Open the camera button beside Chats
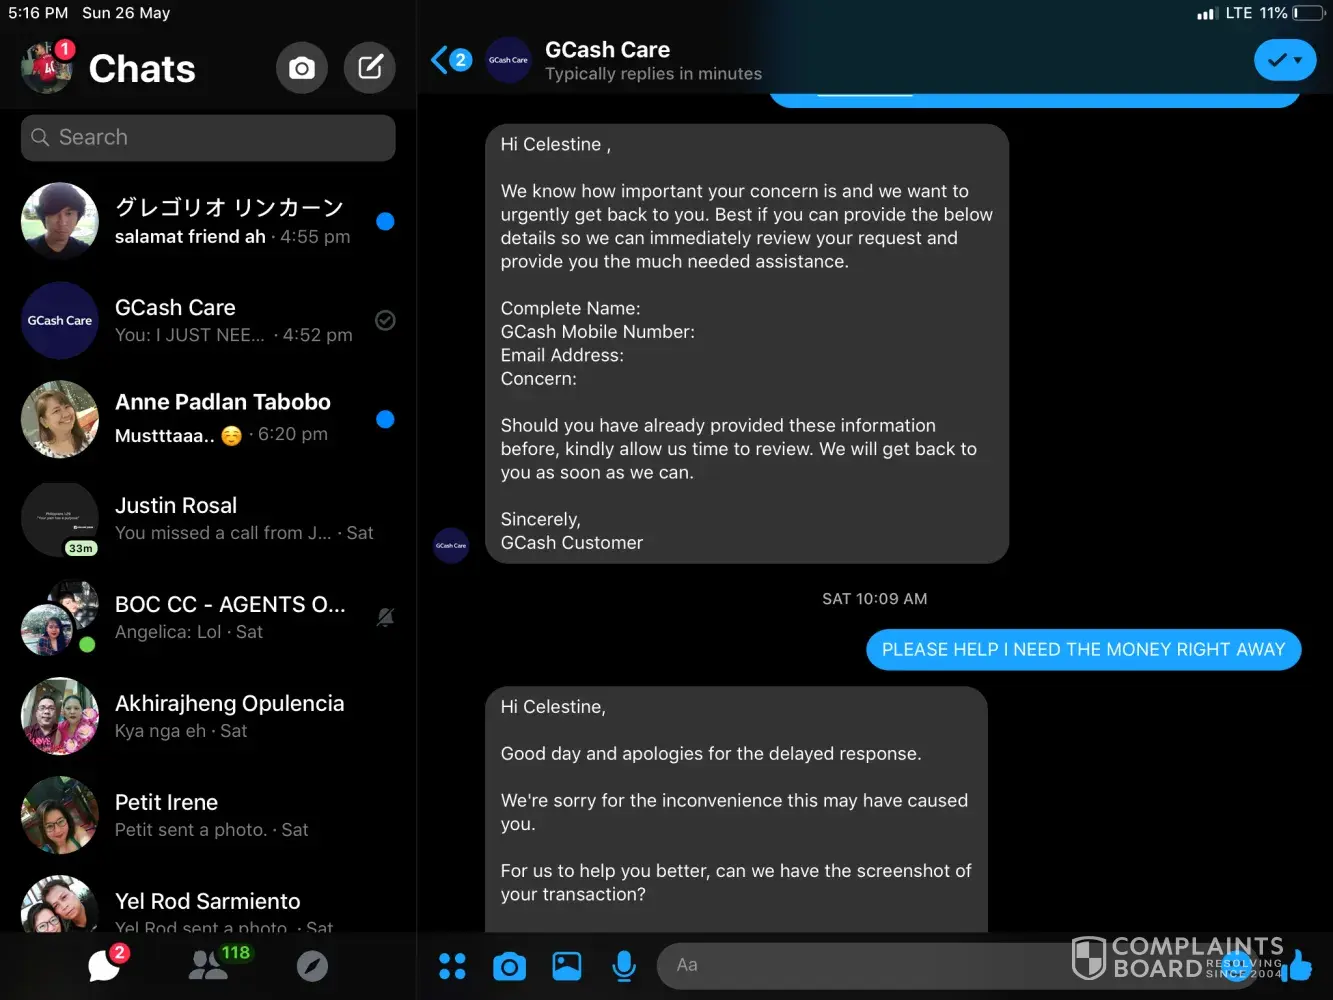The image size is (1333, 1000). [x=301, y=68]
